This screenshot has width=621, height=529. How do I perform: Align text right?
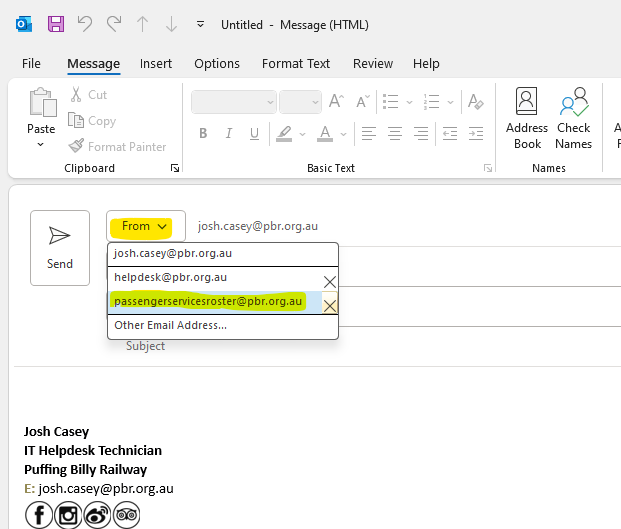click(x=421, y=133)
